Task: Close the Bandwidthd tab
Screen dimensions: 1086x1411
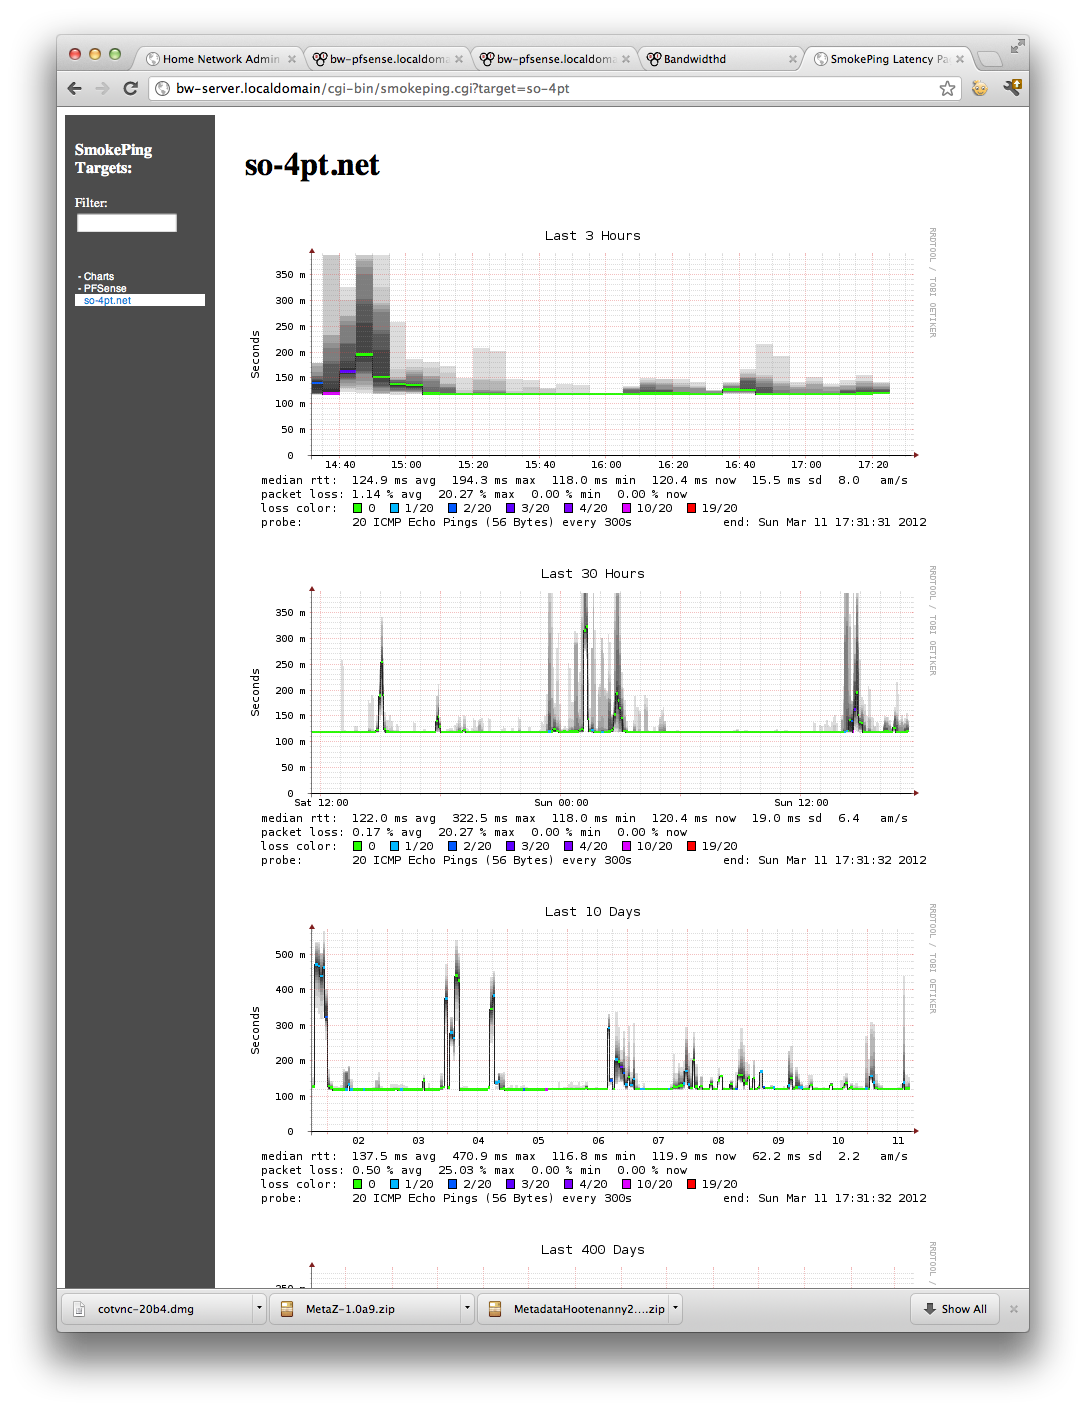Action: (x=792, y=59)
